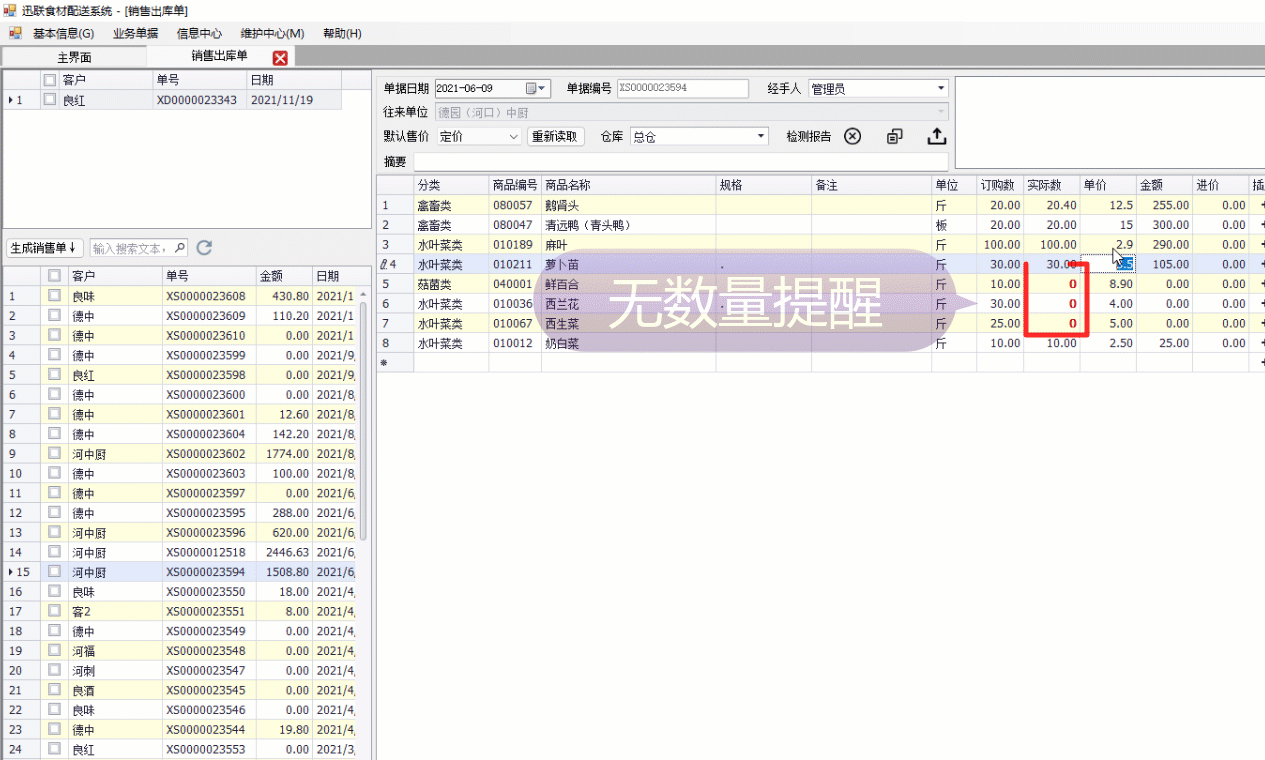This screenshot has height=760, width=1265.
Task: Select the product row 奶白菜
Action: (x=820, y=343)
